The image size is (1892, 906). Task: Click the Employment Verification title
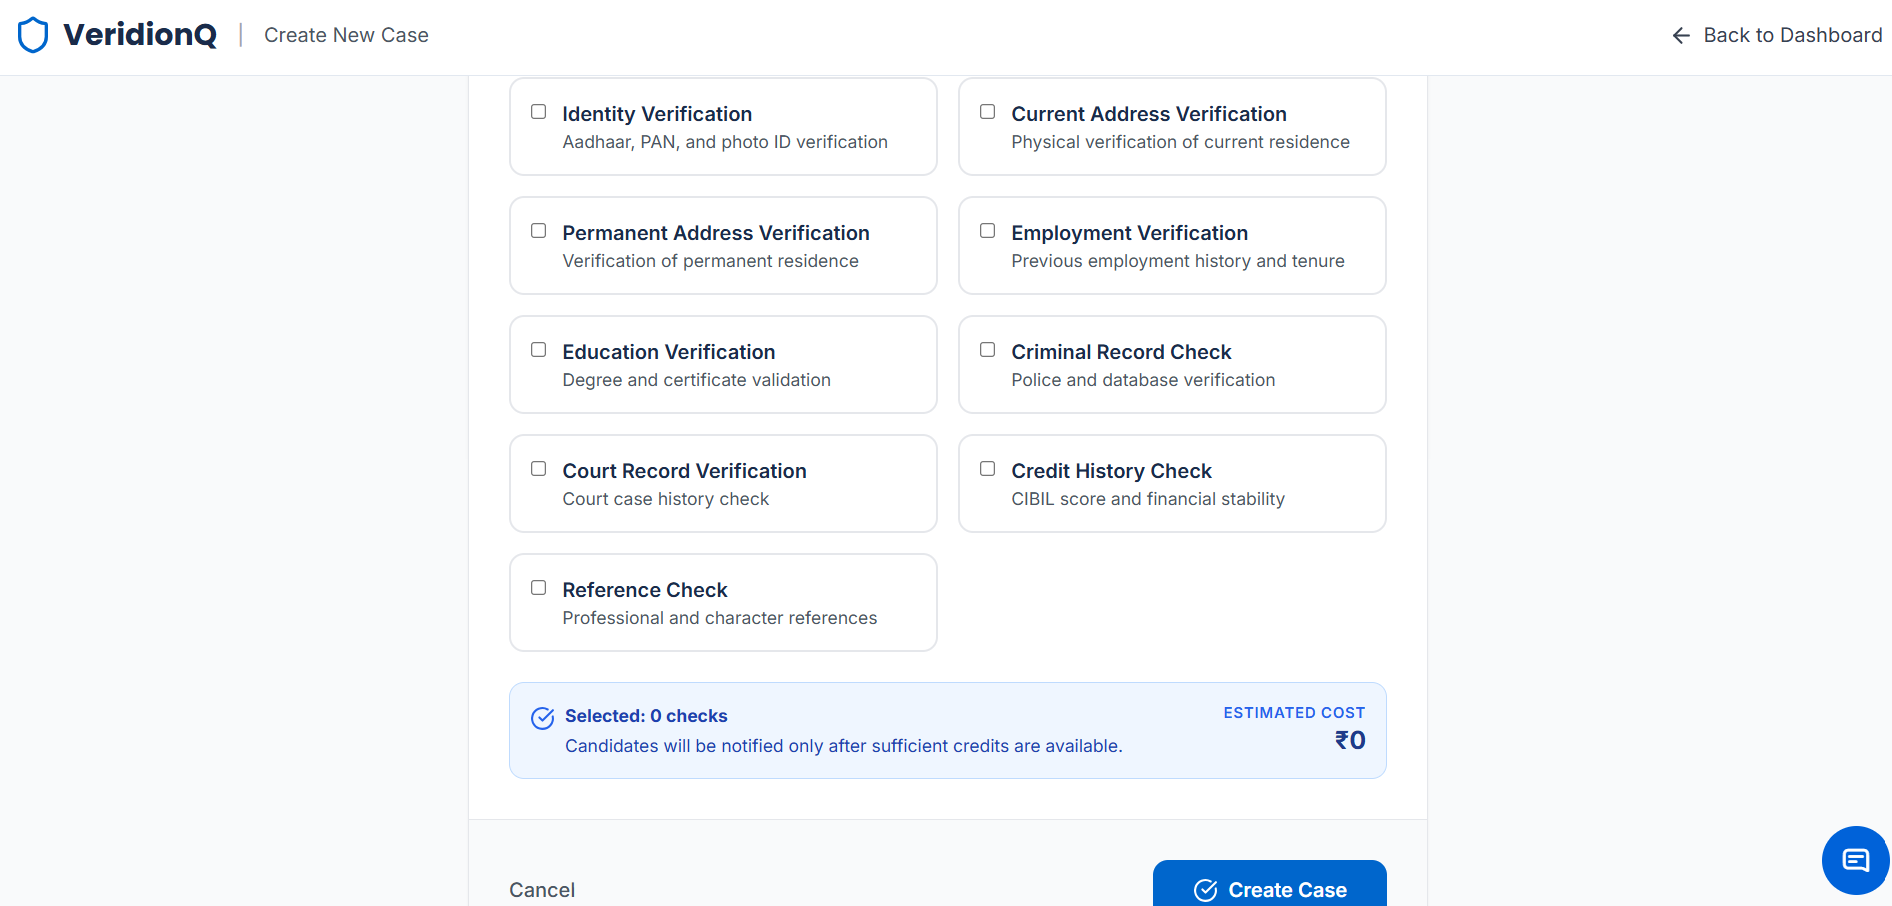point(1129,233)
